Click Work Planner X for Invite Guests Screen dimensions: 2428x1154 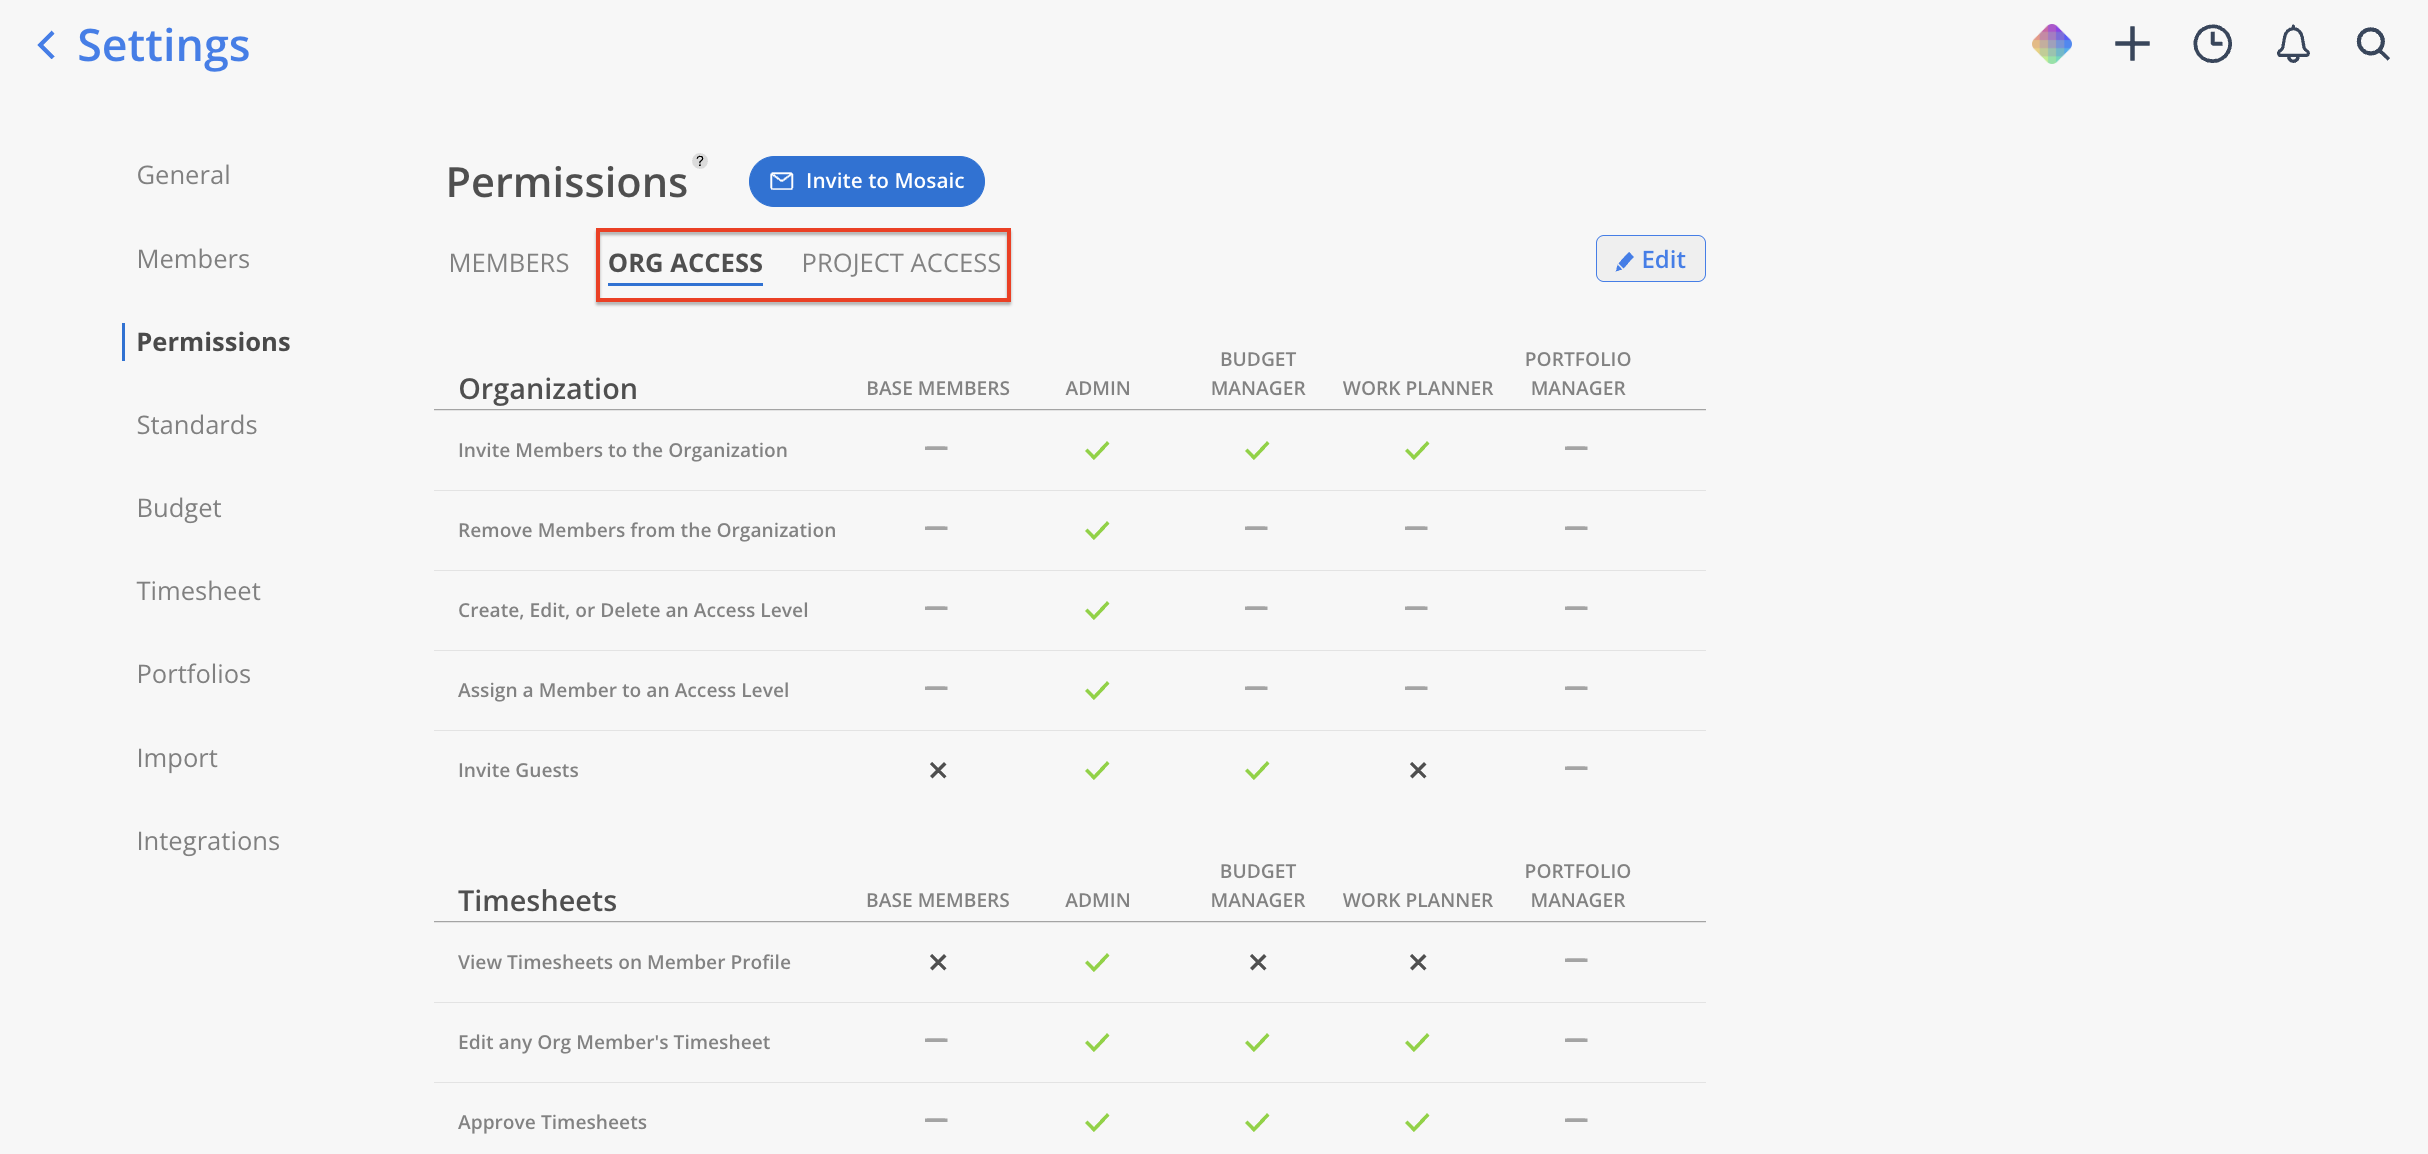1418,770
